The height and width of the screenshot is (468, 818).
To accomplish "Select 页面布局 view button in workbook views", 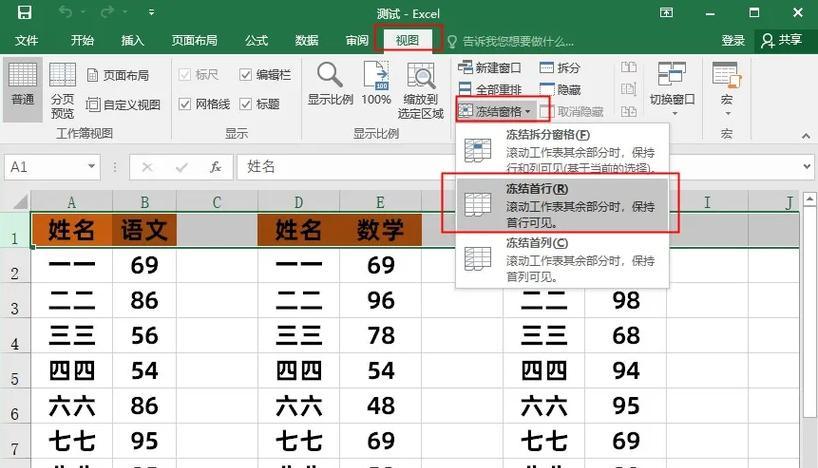I will pos(118,76).
